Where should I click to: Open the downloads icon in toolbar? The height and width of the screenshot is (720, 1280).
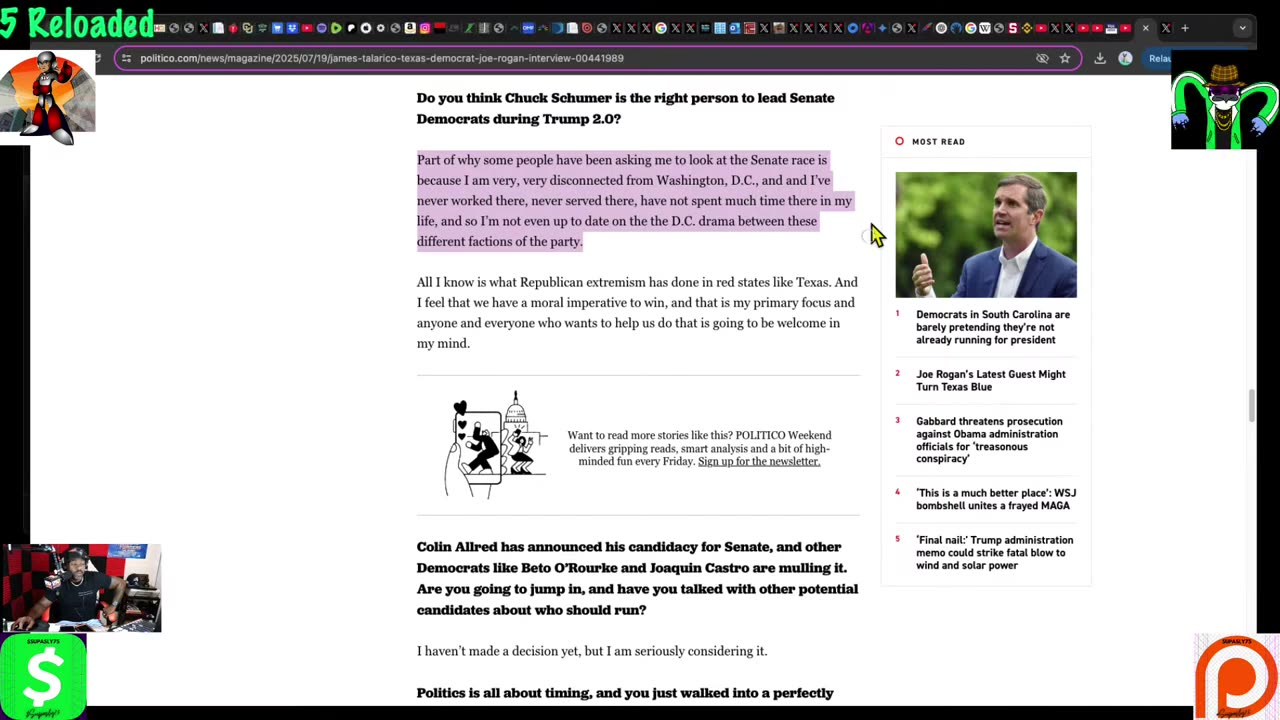click(1100, 58)
